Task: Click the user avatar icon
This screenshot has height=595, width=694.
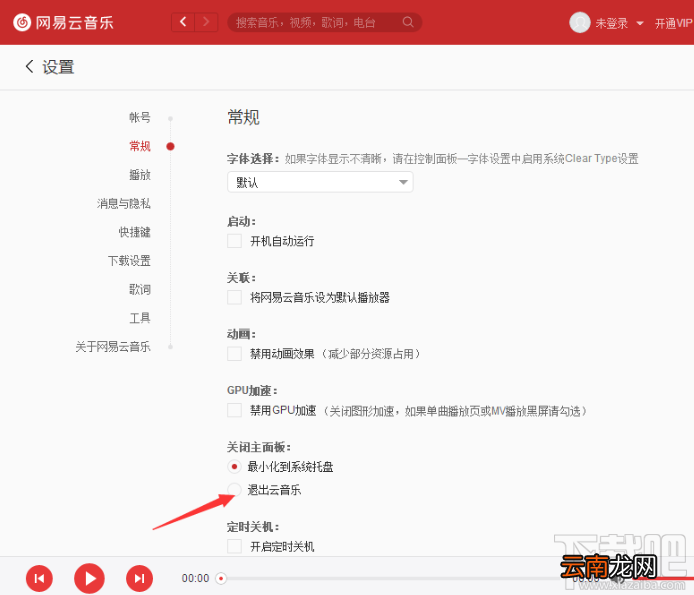Action: click(x=579, y=22)
